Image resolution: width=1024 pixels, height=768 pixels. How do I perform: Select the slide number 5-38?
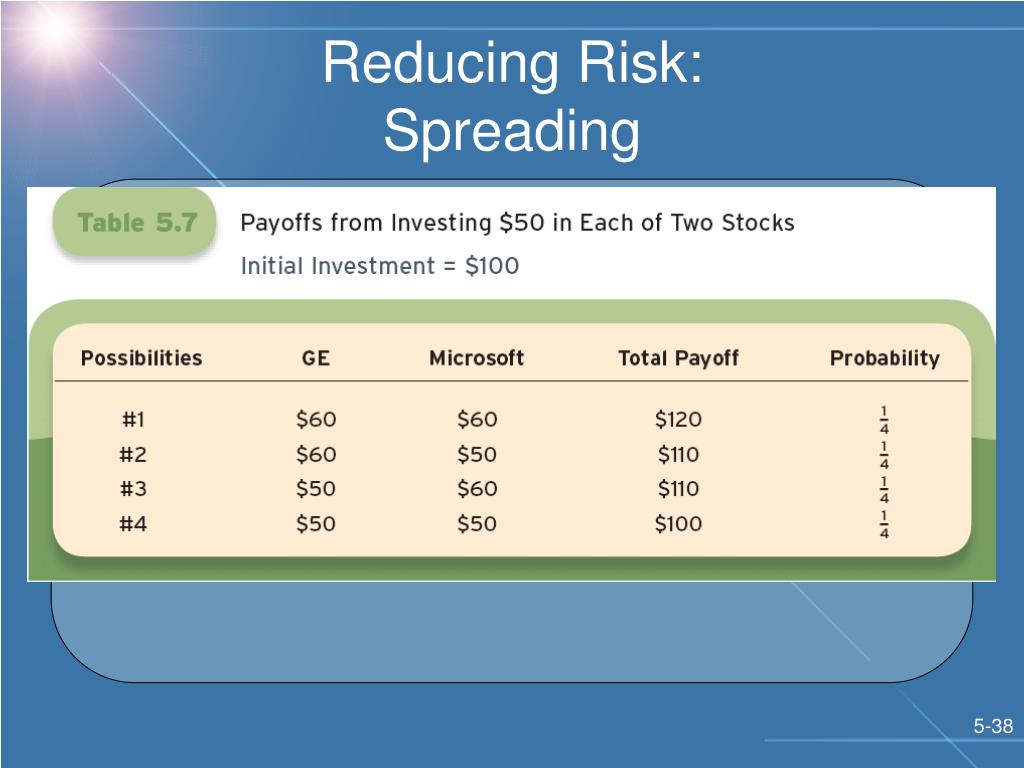[x=993, y=726]
